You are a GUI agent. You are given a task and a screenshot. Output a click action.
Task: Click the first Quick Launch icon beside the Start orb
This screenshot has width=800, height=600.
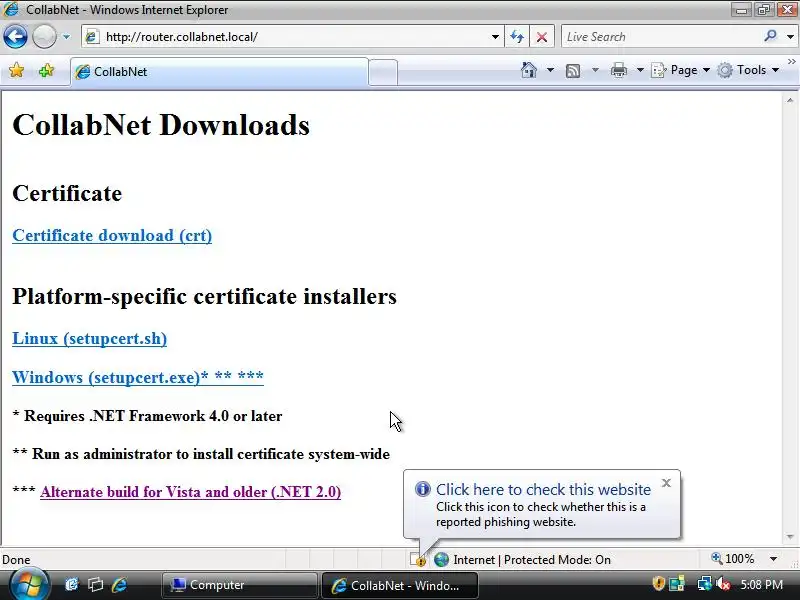click(71, 585)
